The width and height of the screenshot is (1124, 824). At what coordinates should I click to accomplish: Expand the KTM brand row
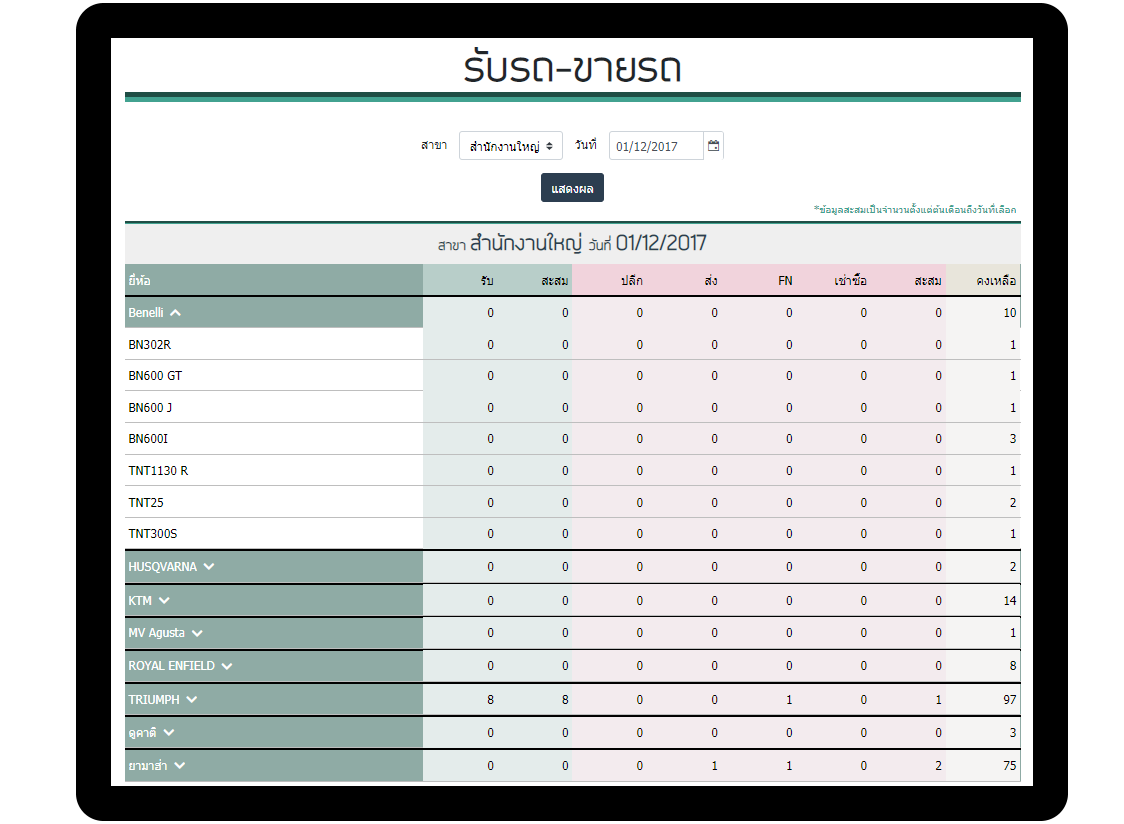[164, 601]
